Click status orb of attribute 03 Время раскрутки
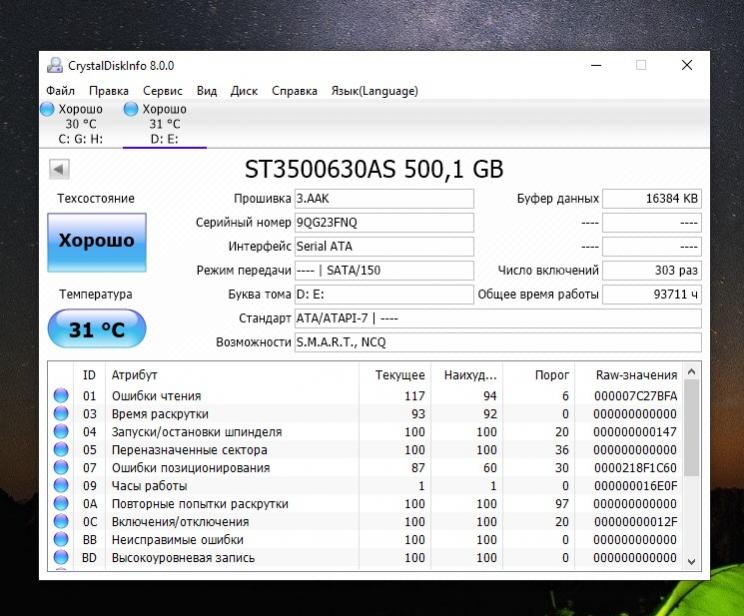The width and height of the screenshot is (744, 616). (x=61, y=413)
